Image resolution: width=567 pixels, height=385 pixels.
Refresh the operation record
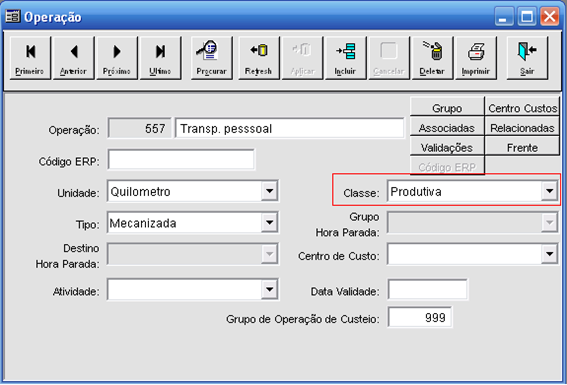tap(259, 58)
